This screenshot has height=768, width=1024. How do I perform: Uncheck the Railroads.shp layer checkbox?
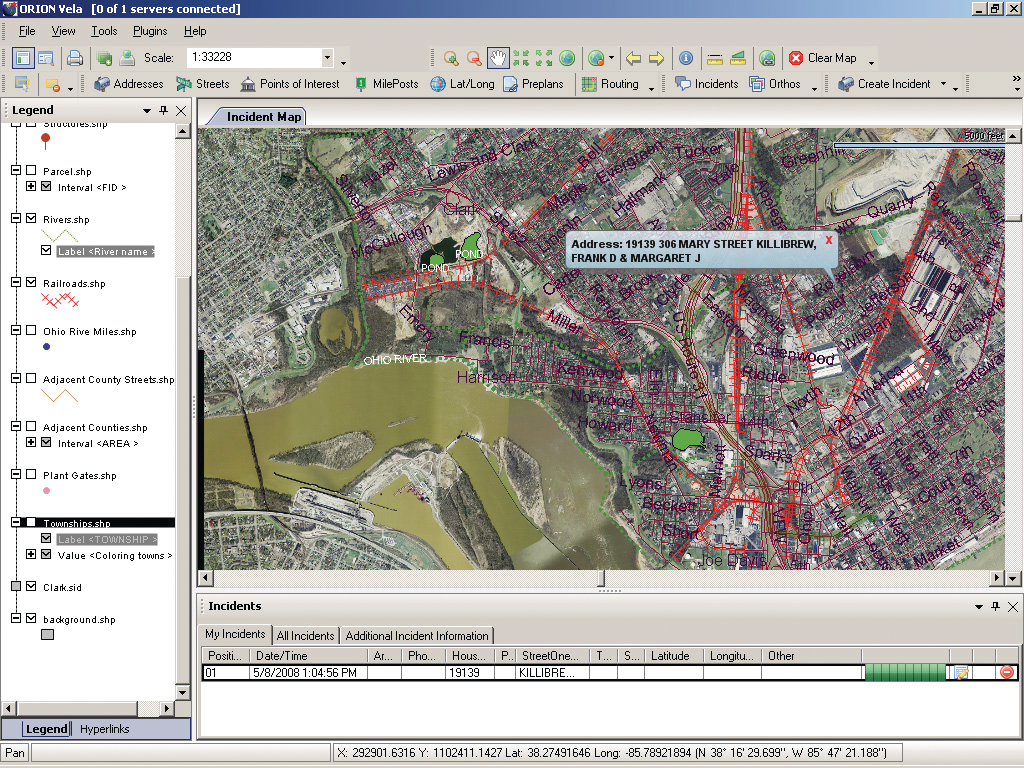pyautogui.click(x=31, y=283)
